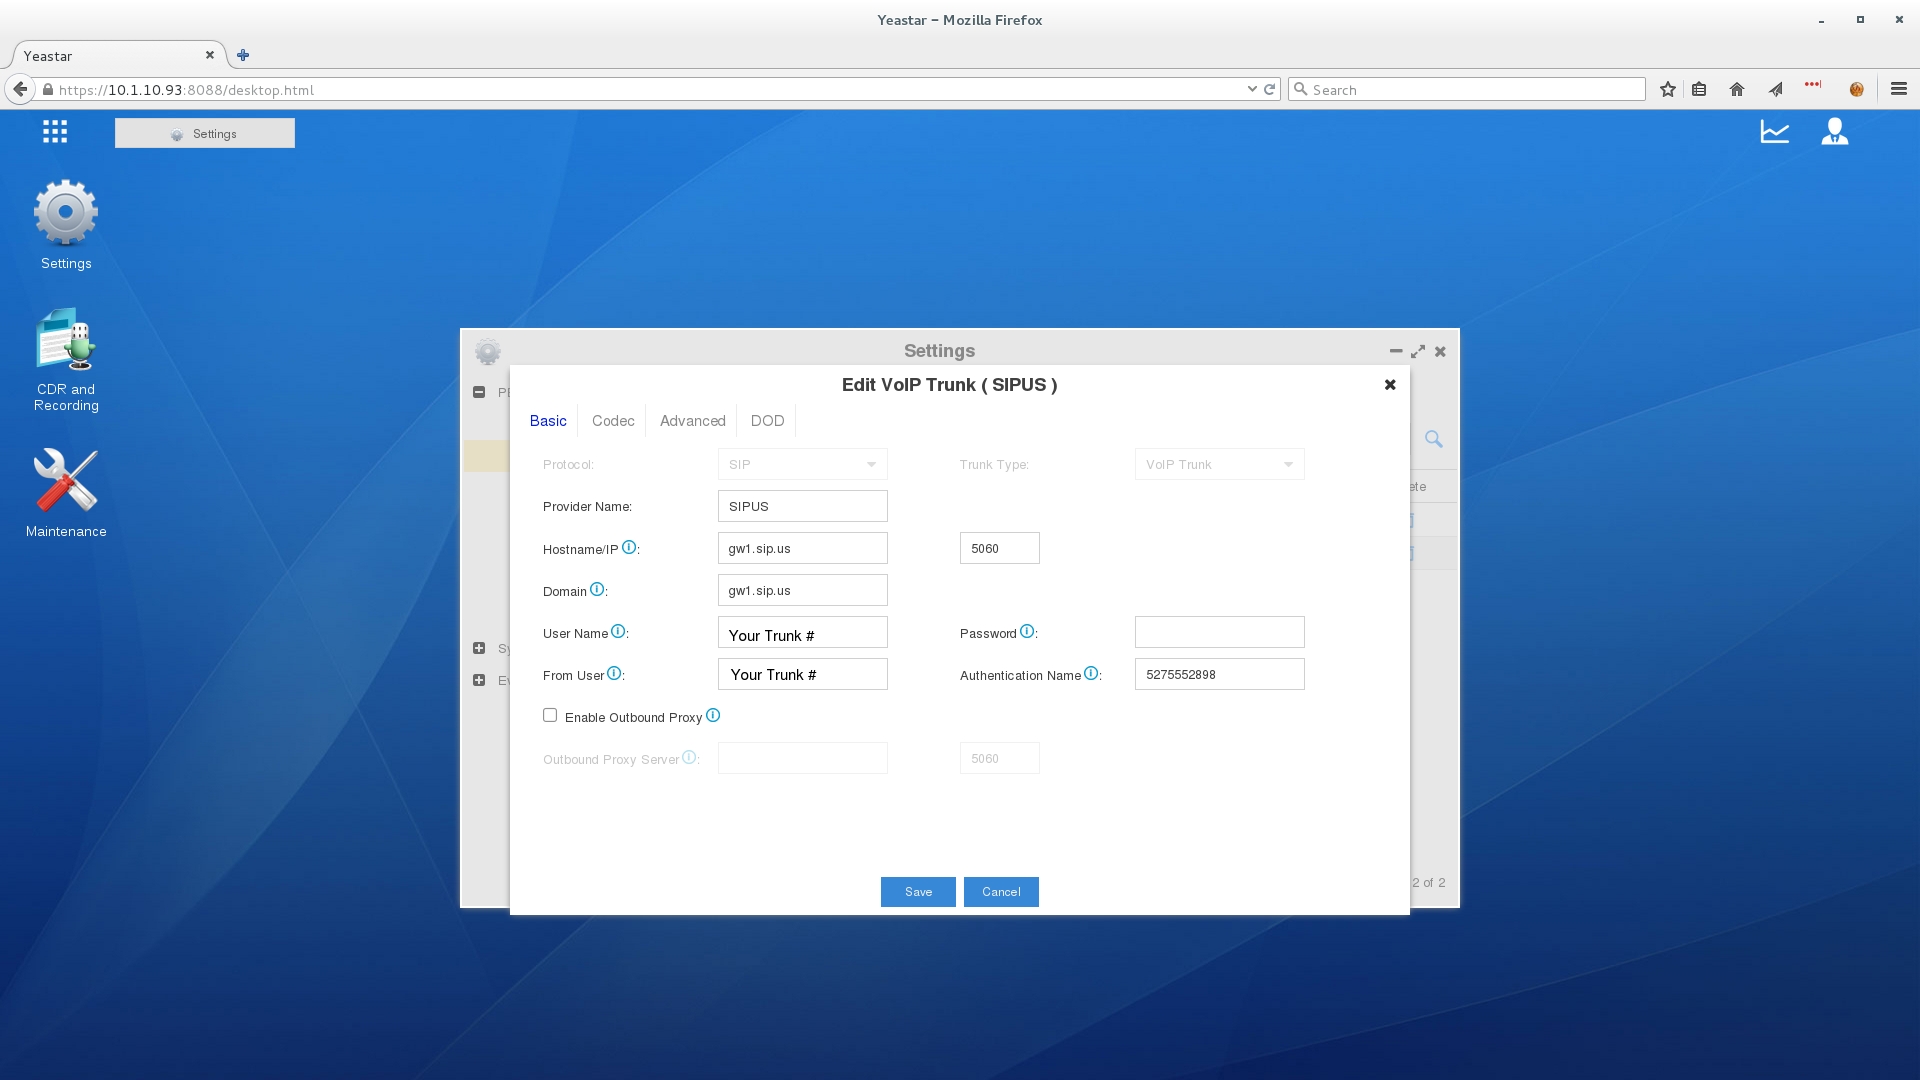This screenshot has height=1080, width=1920.
Task: Open Firefox bookmarks list icon
Action: pyautogui.click(x=1699, y=89)
